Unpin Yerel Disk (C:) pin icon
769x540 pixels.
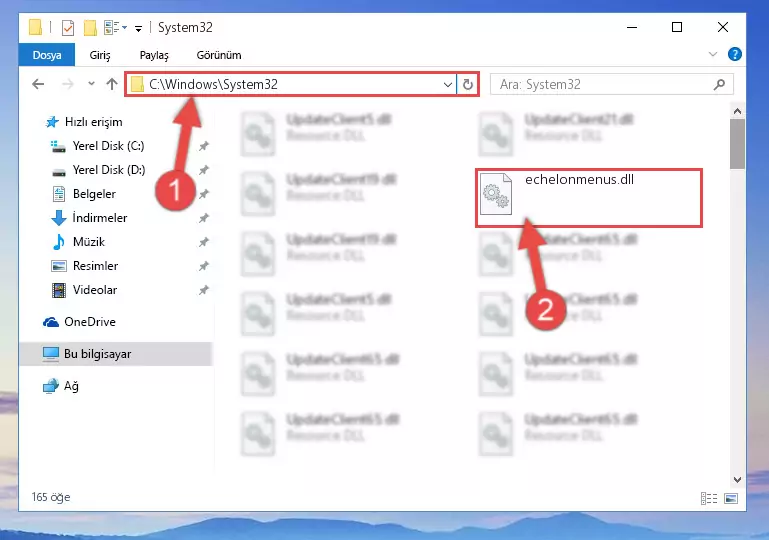pyautogui.click(x=204, y=146)
